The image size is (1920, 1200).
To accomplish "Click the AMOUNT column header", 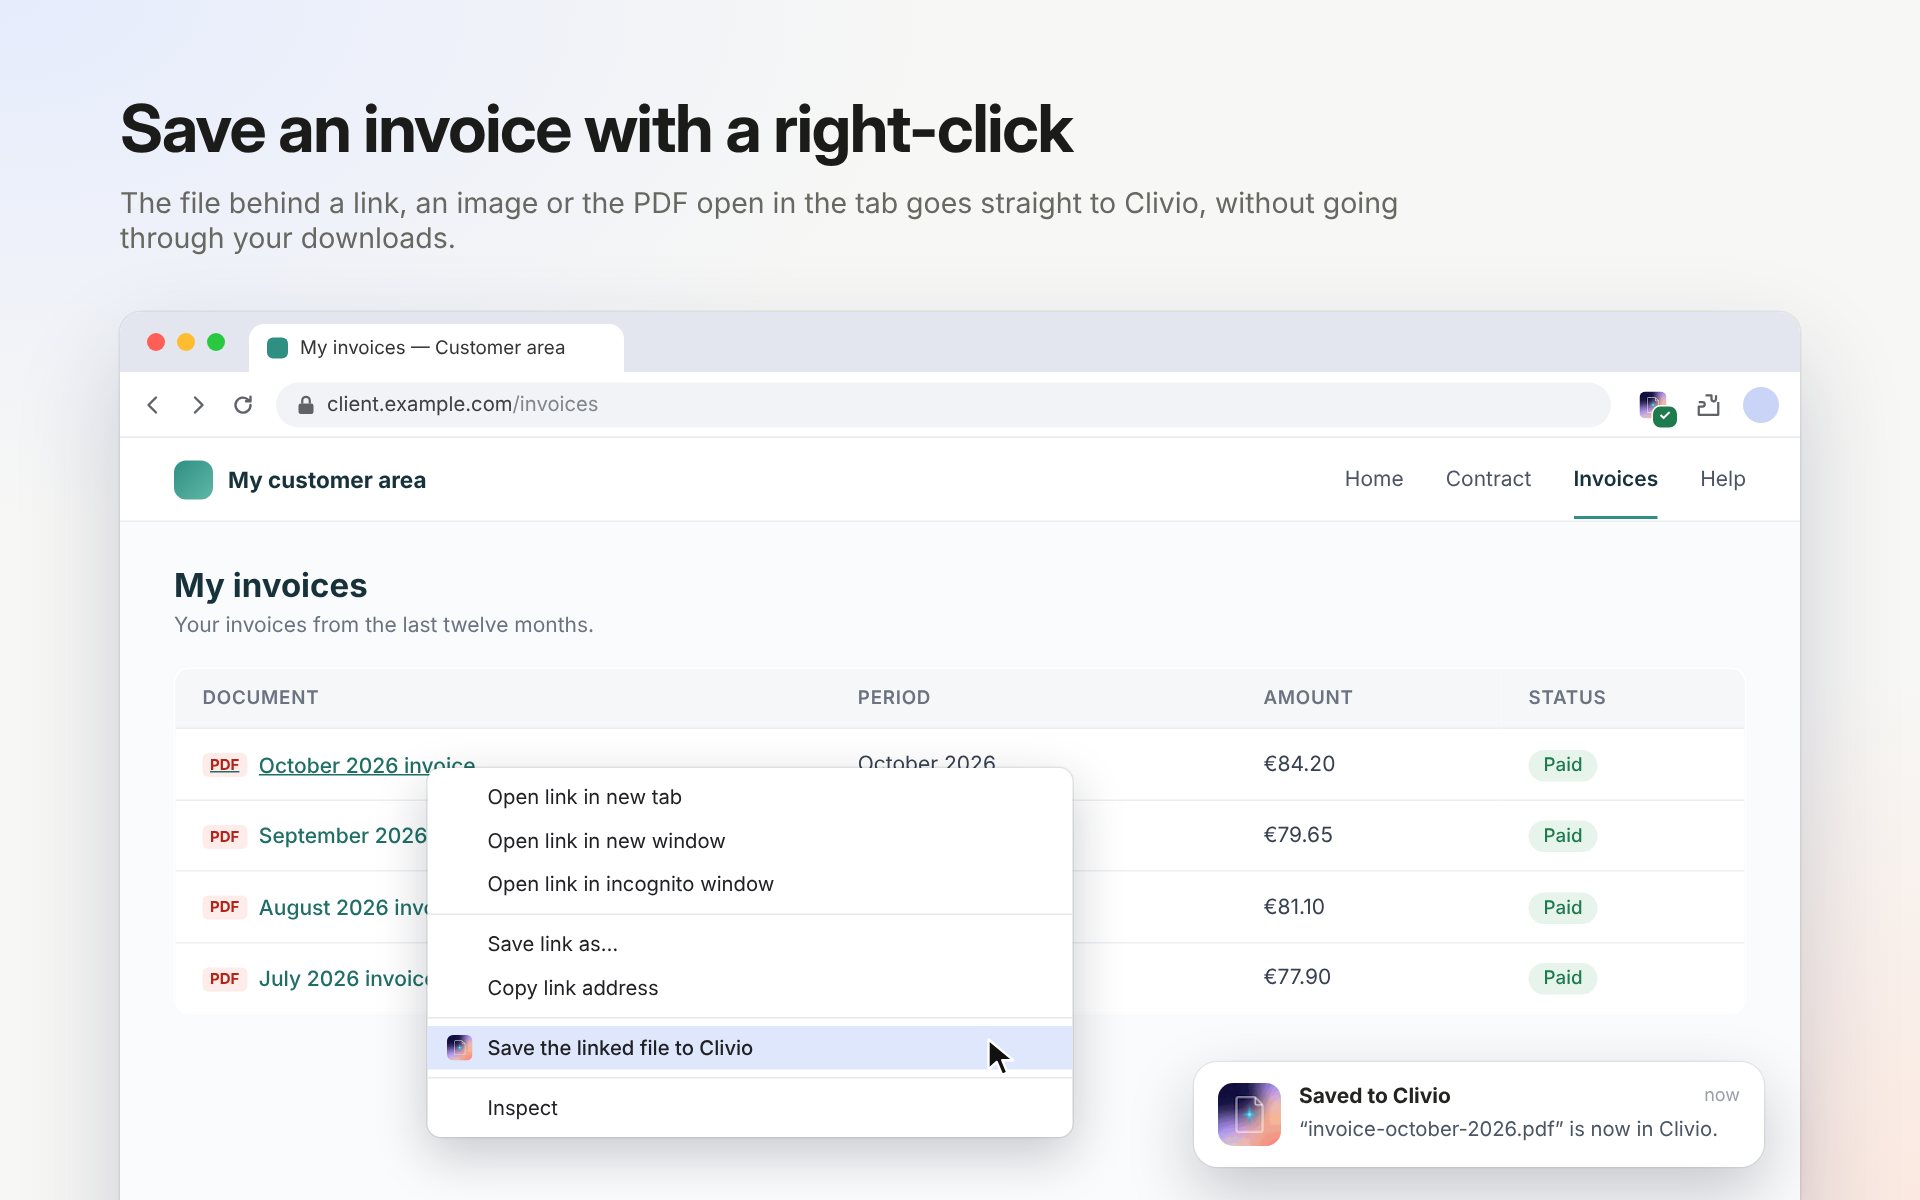I will tap(1308, 698).
